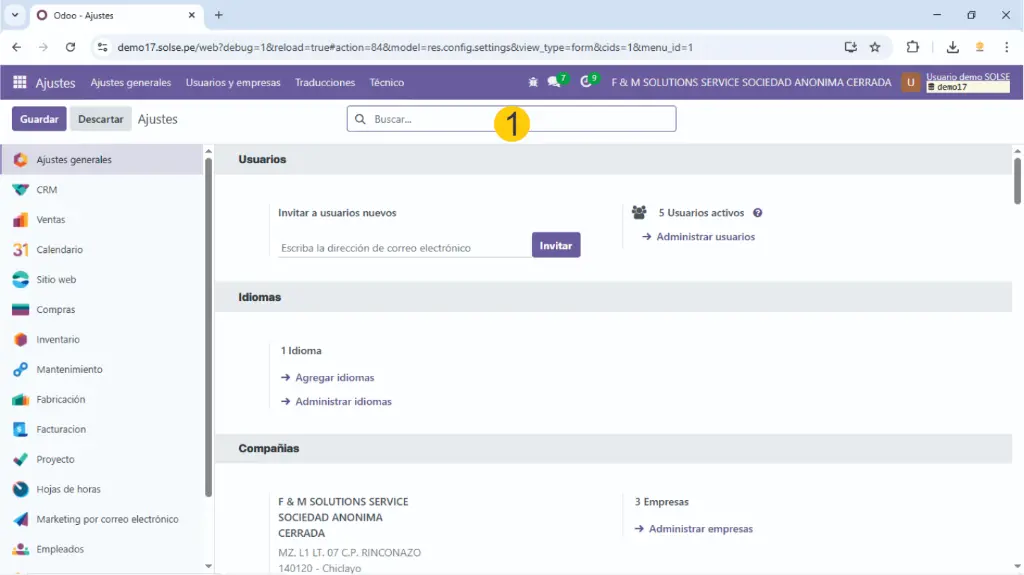Open the Usuarios y empresas menu

coord(233,83)
